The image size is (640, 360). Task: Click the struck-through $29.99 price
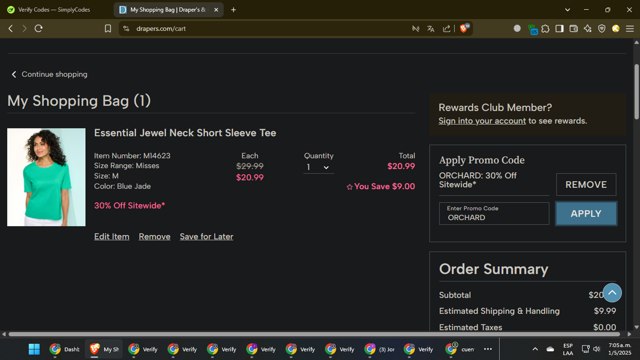[250, 166]
